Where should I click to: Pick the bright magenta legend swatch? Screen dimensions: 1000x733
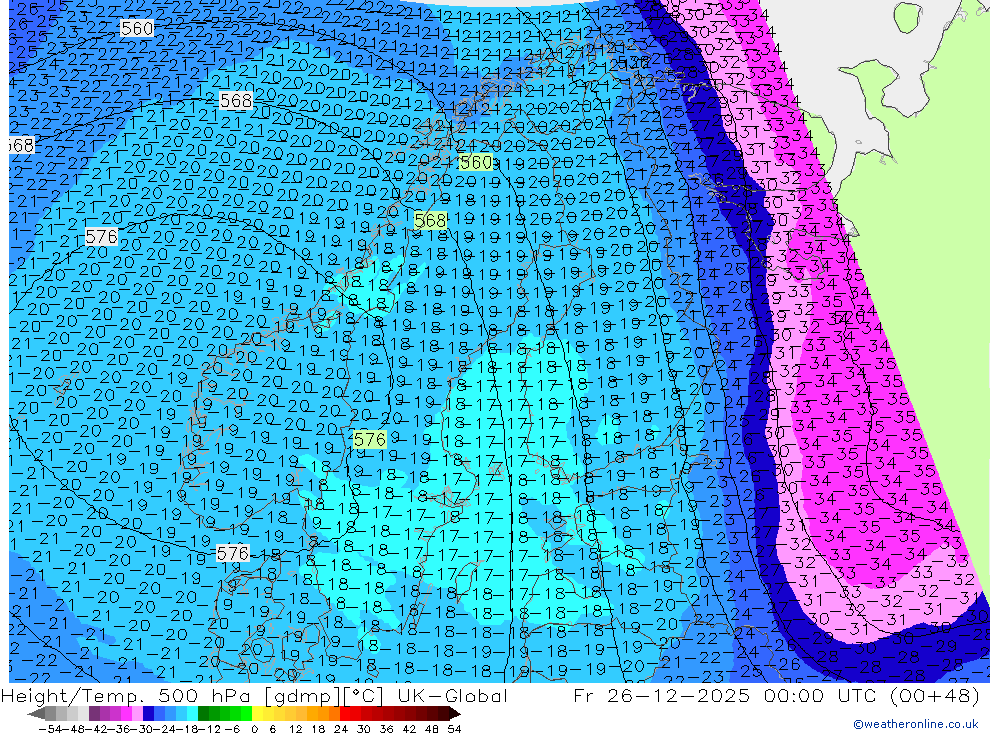(x=126, y=713)
